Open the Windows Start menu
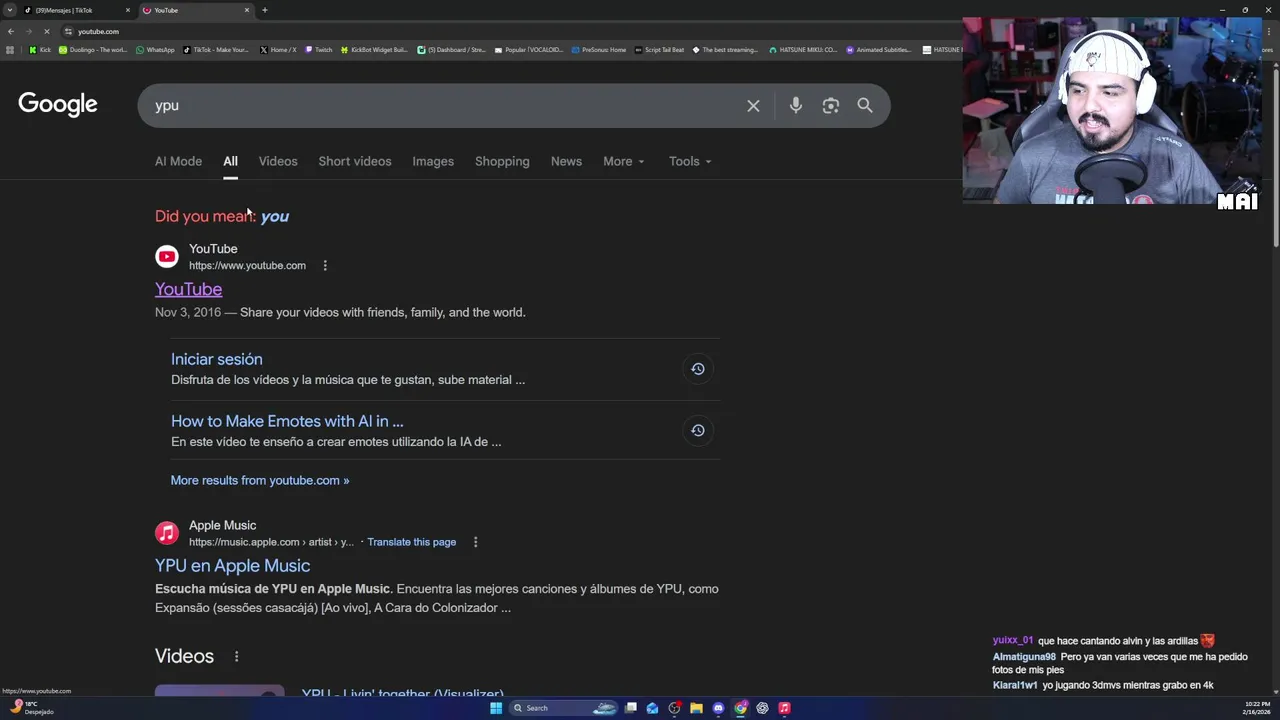 point(496,708)
